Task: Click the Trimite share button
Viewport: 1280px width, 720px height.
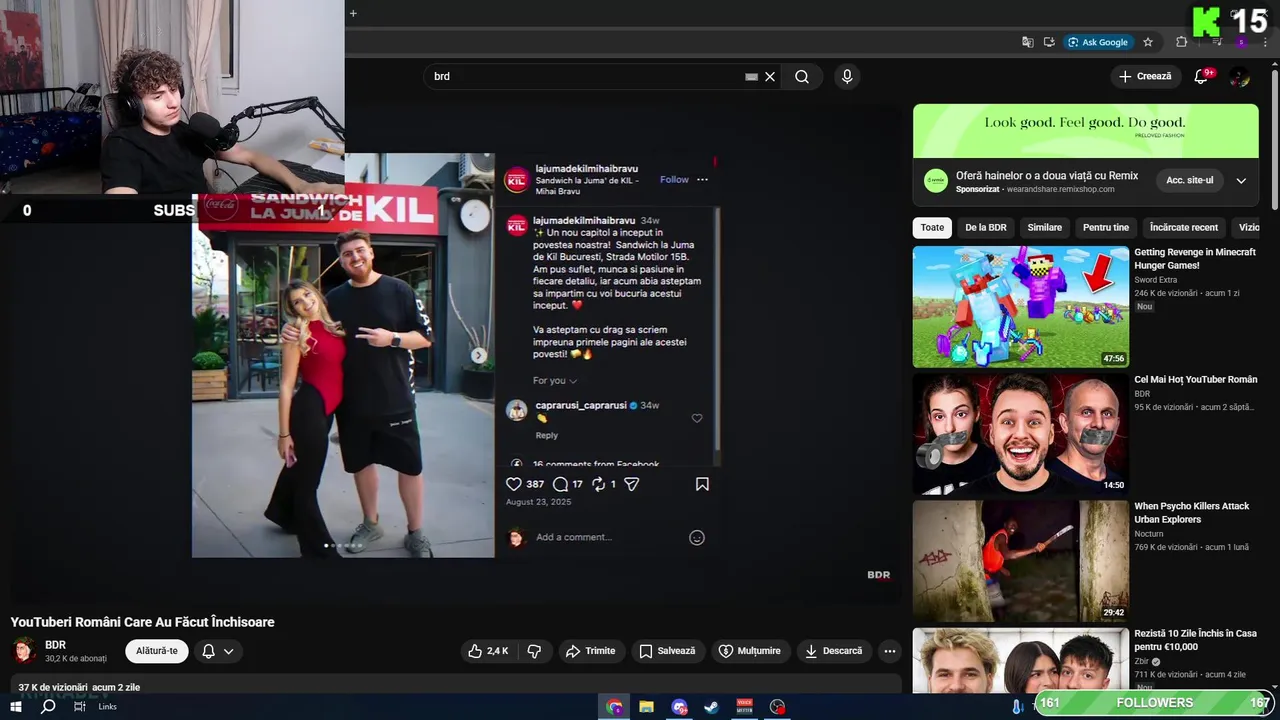Action: point(590,651)
